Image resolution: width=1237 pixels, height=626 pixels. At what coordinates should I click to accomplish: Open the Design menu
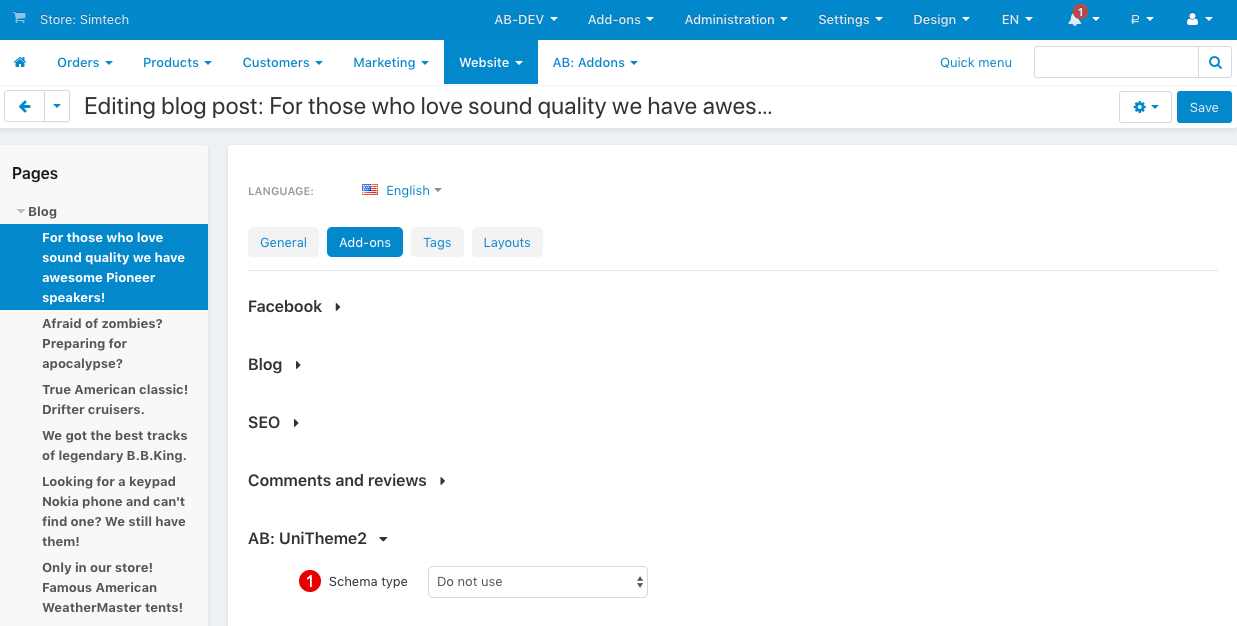(x=942, y=19)
